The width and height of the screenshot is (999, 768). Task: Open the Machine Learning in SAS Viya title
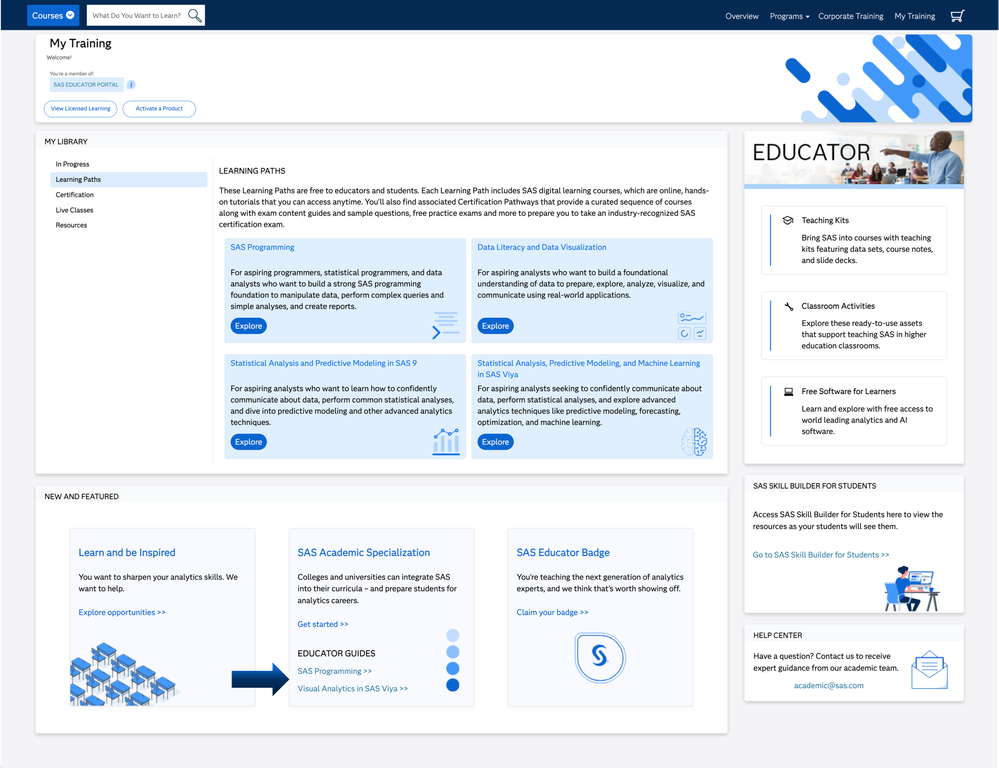[589, 369]
